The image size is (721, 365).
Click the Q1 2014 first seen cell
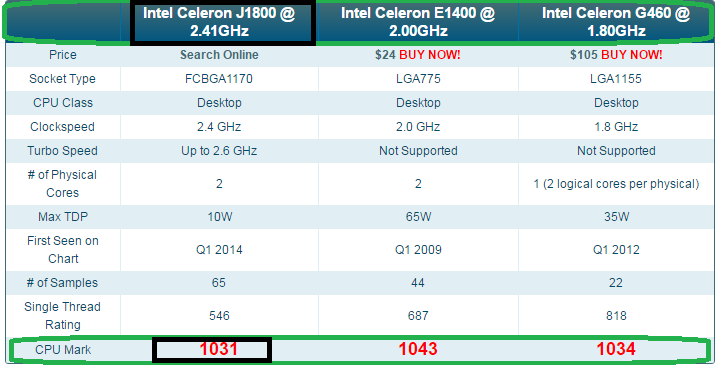[219, 250]
